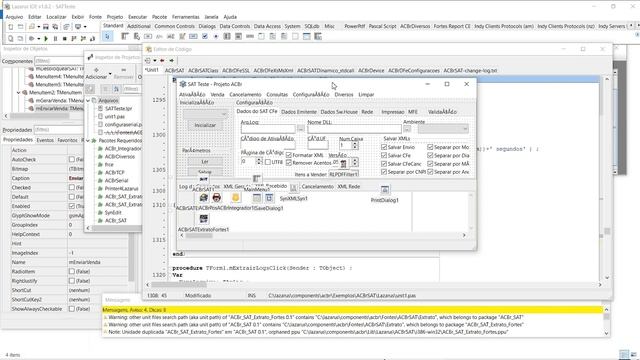Viewport: 640px width, 360px height.
Task: Switch to the Additional palette tab
Action: [x=139, y=26]
